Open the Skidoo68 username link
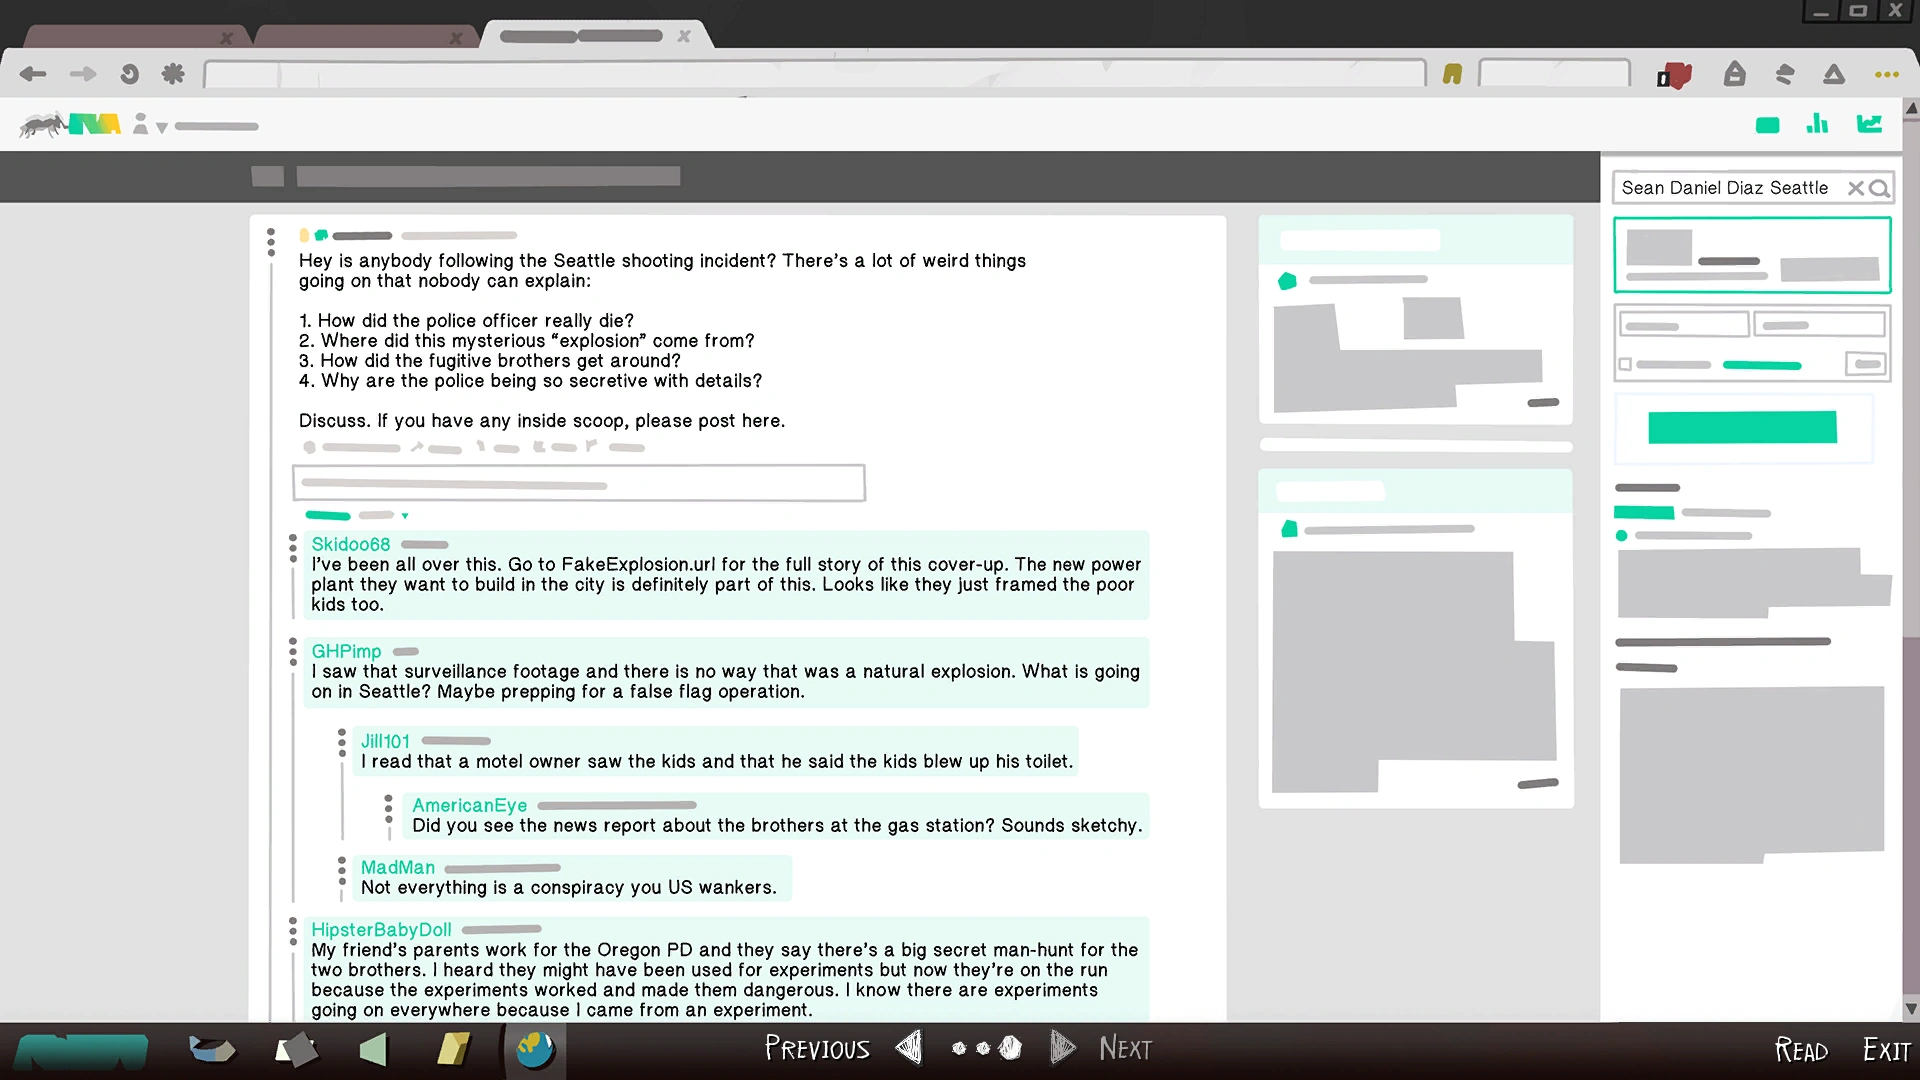1920x1080 pixels. point(350,544)
